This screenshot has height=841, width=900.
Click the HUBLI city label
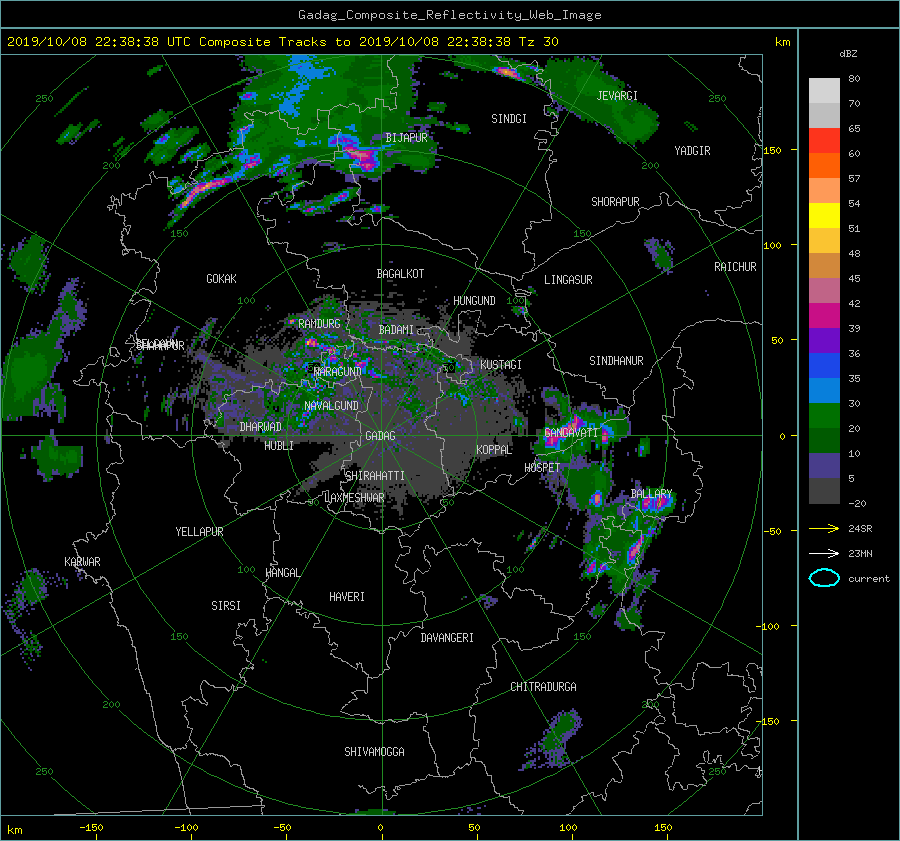[x=279, y=446]
